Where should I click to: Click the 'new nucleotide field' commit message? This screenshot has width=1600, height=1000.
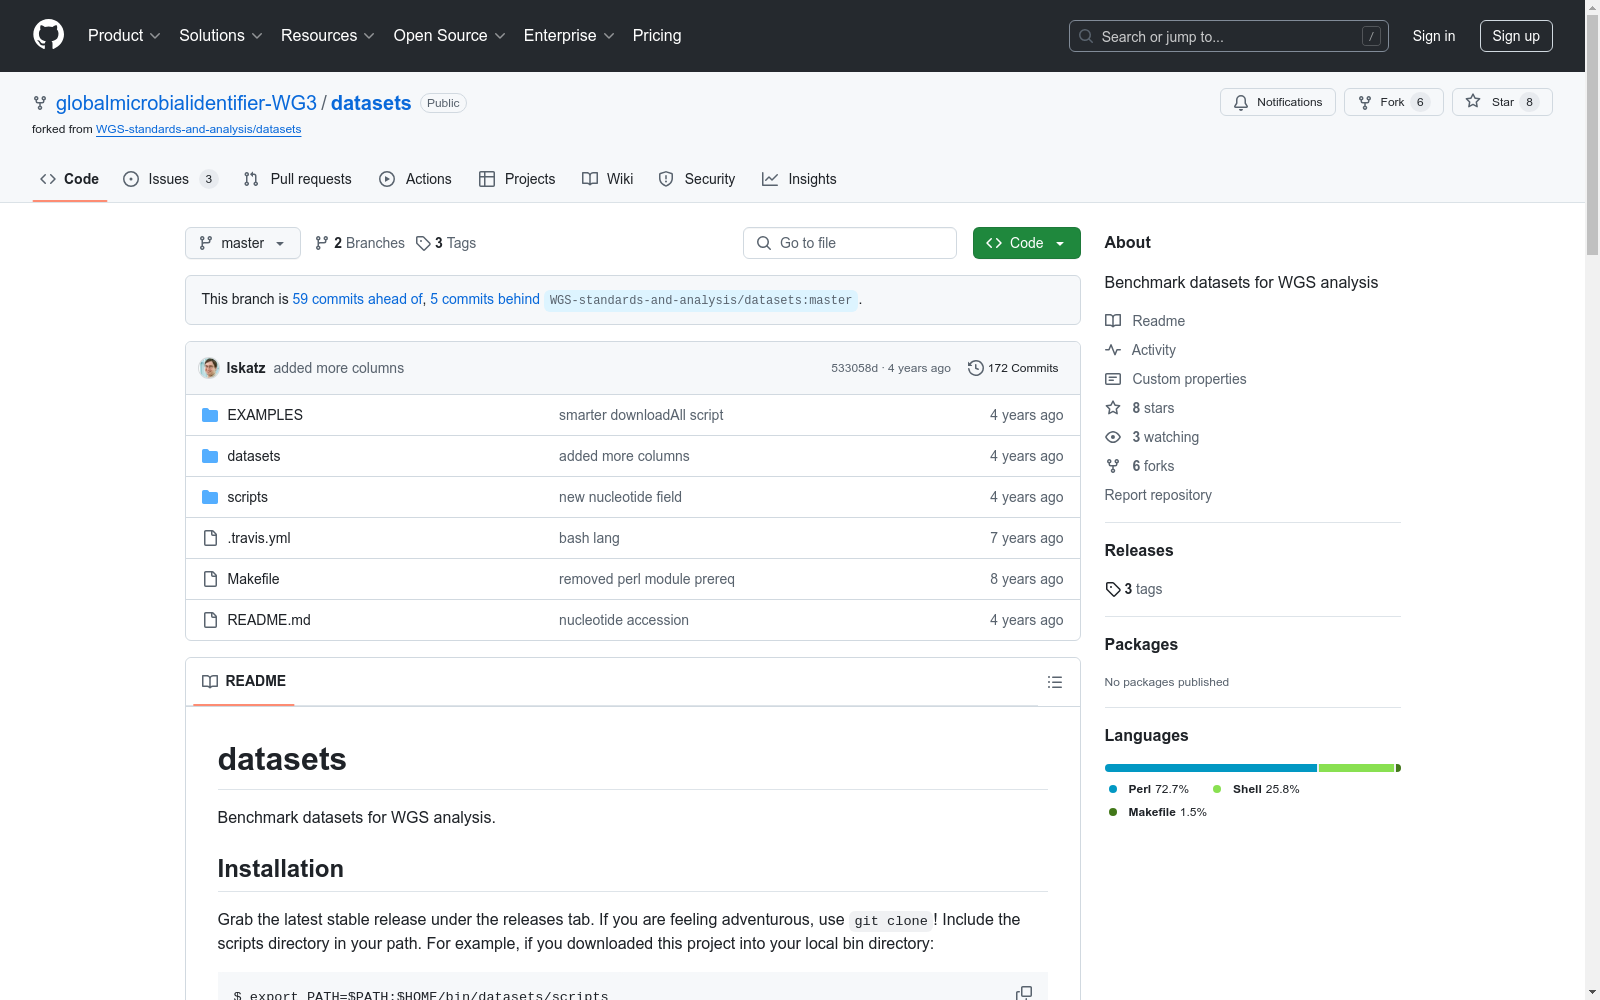click(x=620, y=497)
